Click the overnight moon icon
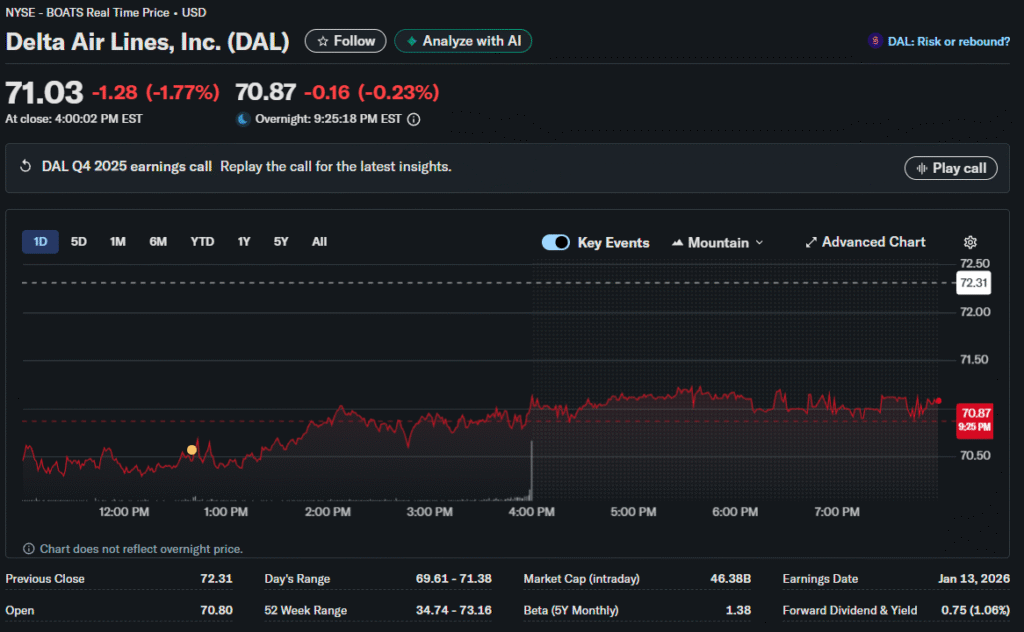This screenshot has height=632, width=1024. (242, 119)
